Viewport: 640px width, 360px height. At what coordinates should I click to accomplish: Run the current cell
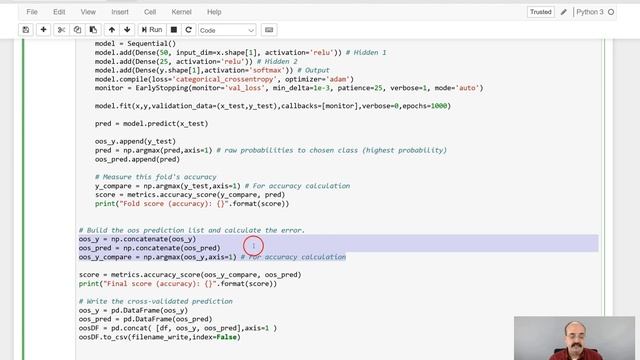pos(152,30)
